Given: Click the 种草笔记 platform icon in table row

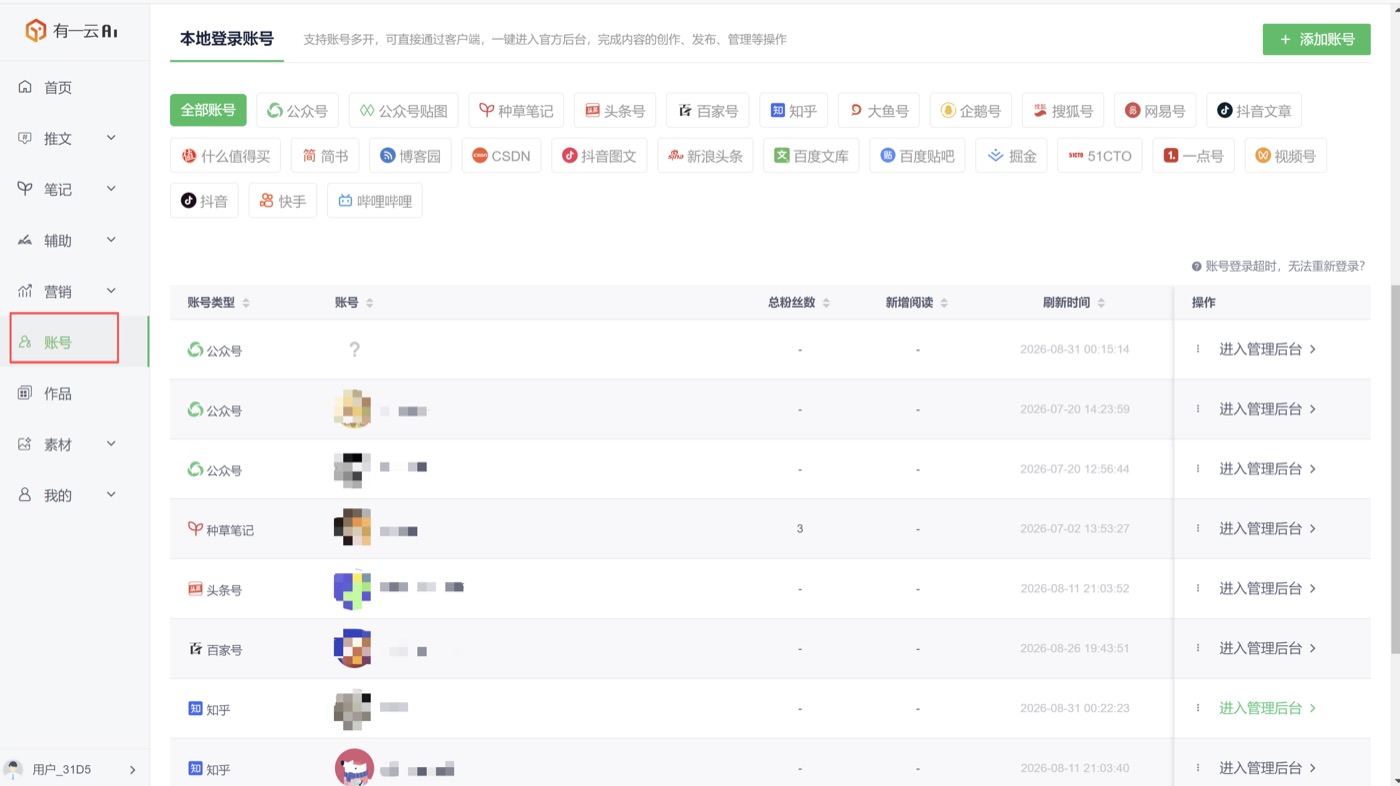Looking at the screenshot, I should pyautogui.click(x=195, y=529).
